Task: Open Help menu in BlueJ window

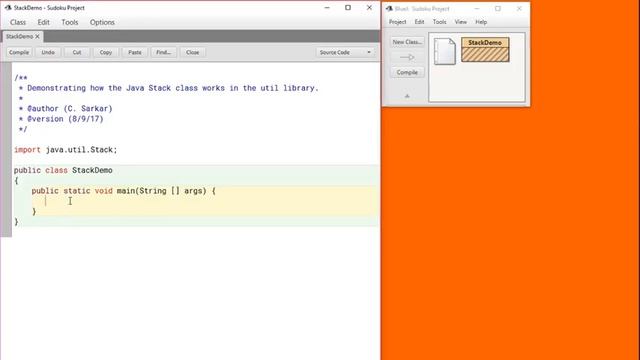Action: click(x=481, y=22)
